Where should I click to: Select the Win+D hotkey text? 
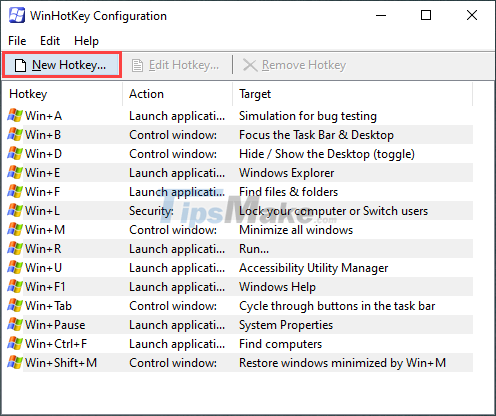pyautogui.click(x=44, y=154)
